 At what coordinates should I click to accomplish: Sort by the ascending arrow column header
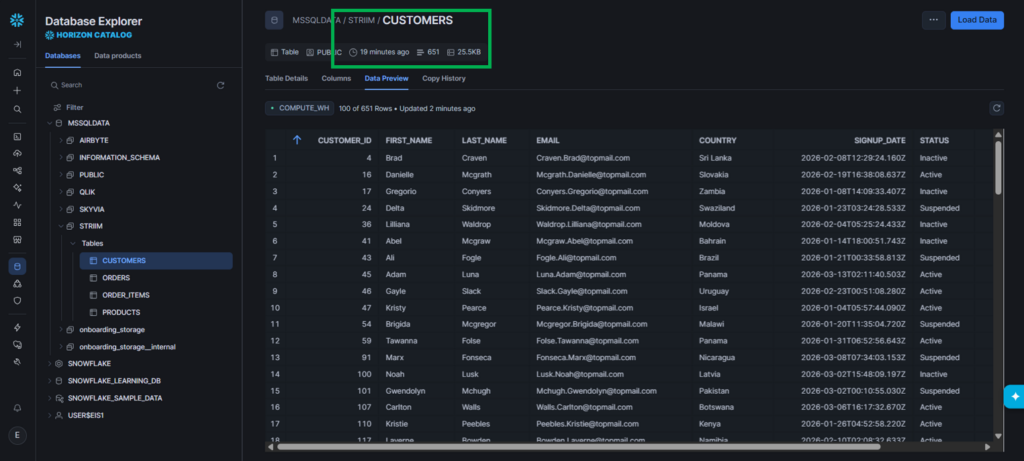click(297, 140)
